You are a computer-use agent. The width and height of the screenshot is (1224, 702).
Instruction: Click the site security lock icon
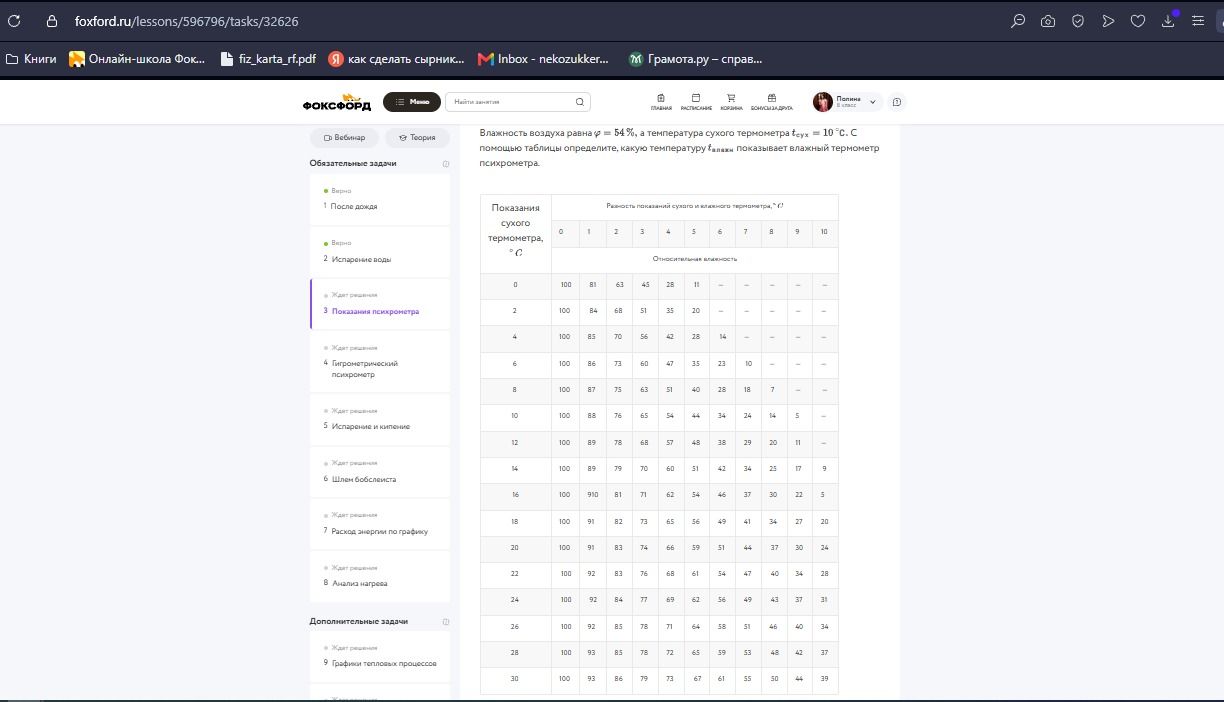tap(52, 21)
